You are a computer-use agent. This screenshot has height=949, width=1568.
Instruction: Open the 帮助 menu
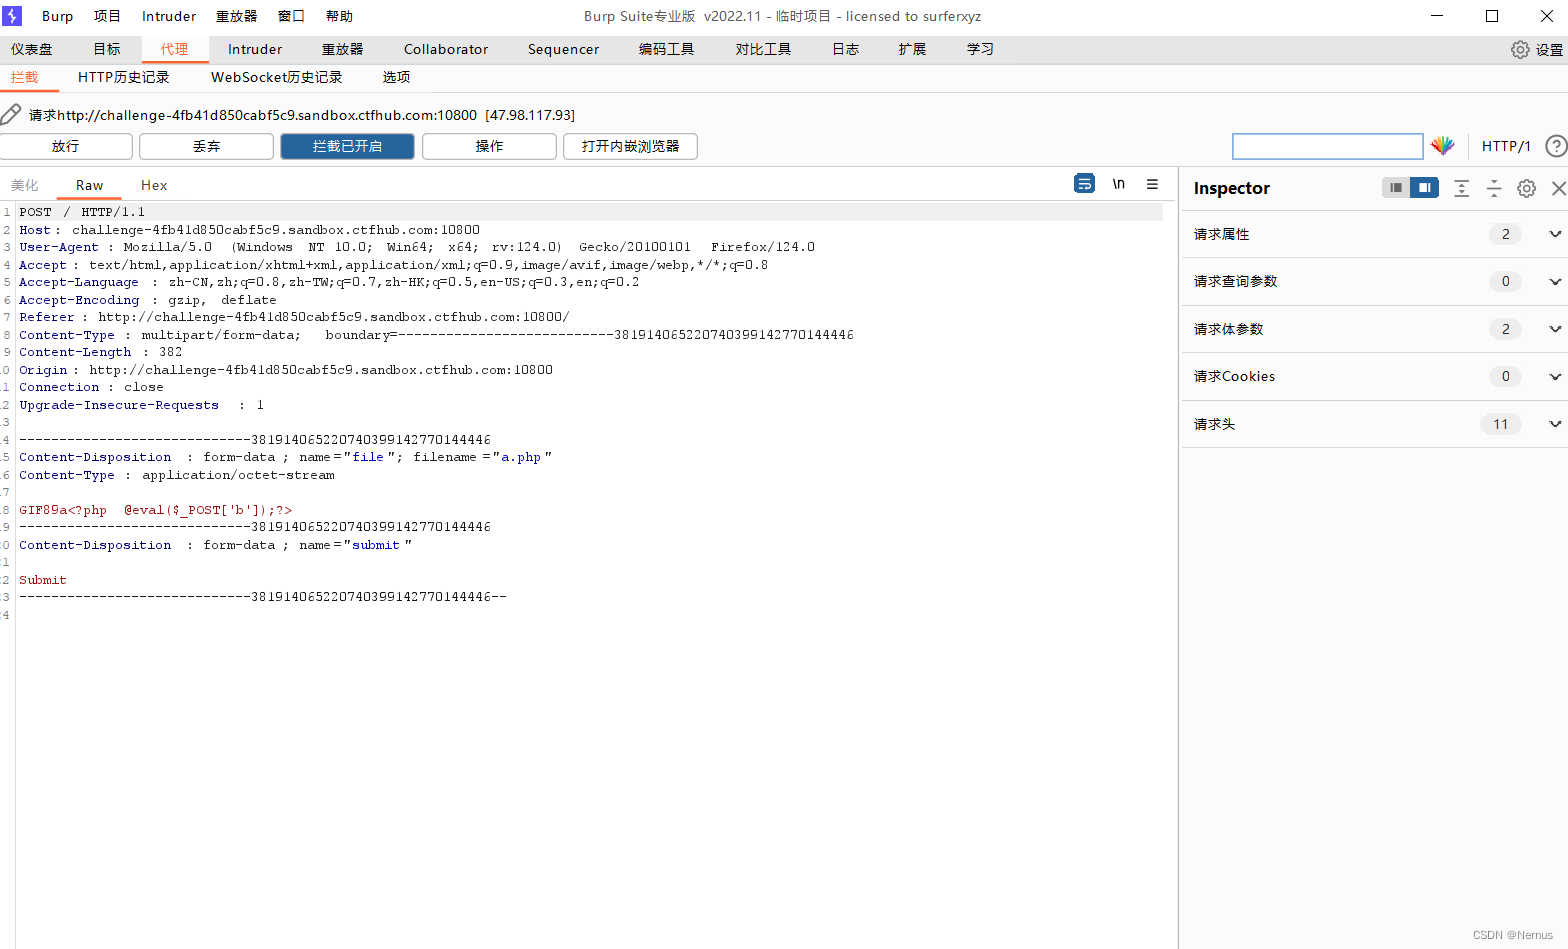(339, 16)
